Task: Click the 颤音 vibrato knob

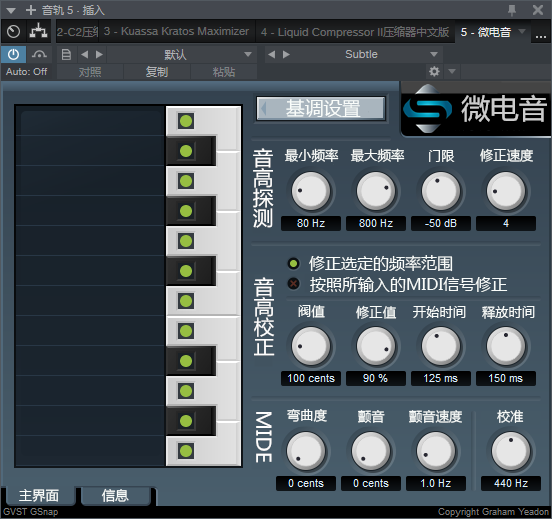Action: [x=371, y=451]
